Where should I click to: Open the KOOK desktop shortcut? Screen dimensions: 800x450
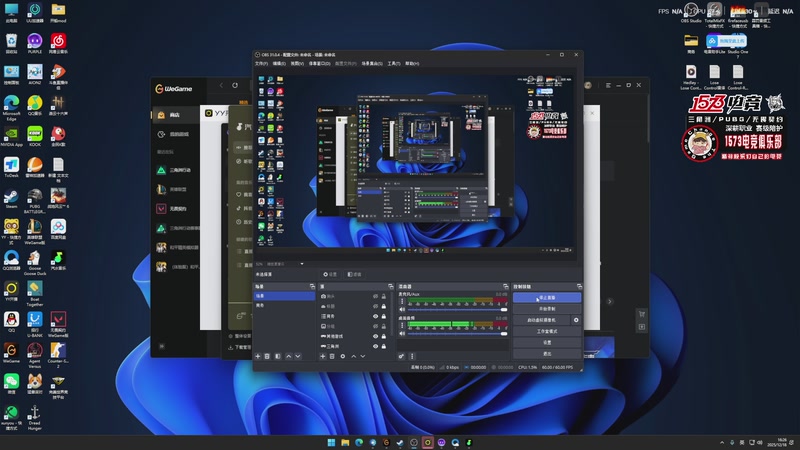35,136
